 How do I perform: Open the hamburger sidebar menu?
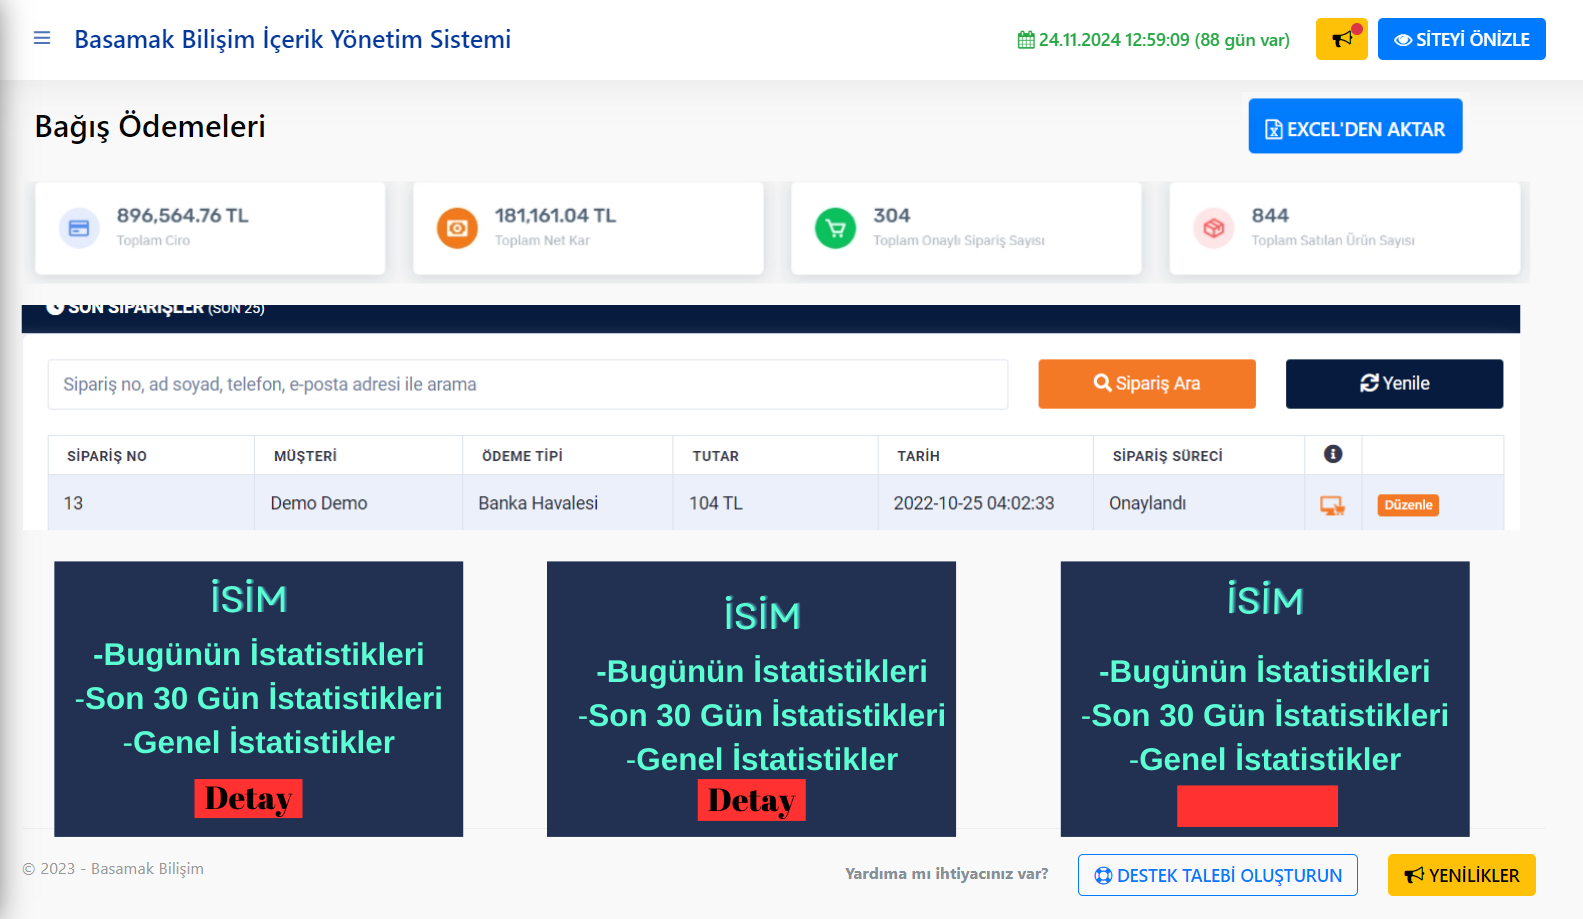coord(42,38)
